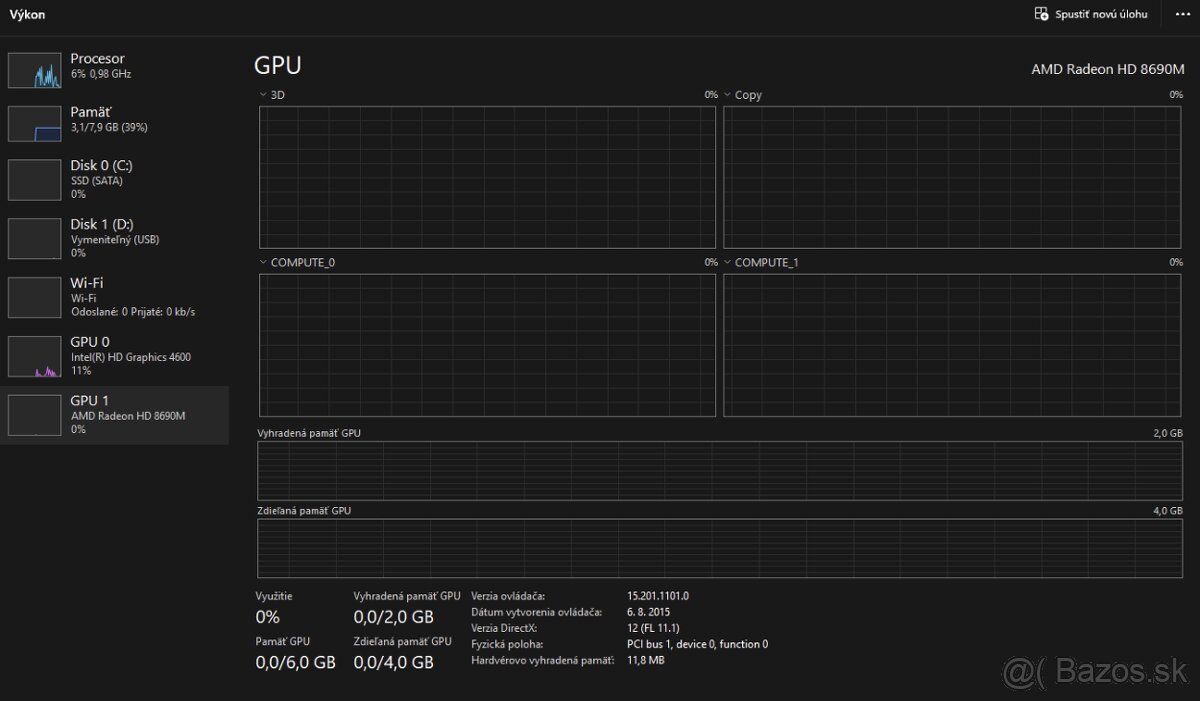Click the Vyhradená pamäť GPU graph
Image resolution: width=1200 pixels, height=701 pixels.
coord(720,470)
